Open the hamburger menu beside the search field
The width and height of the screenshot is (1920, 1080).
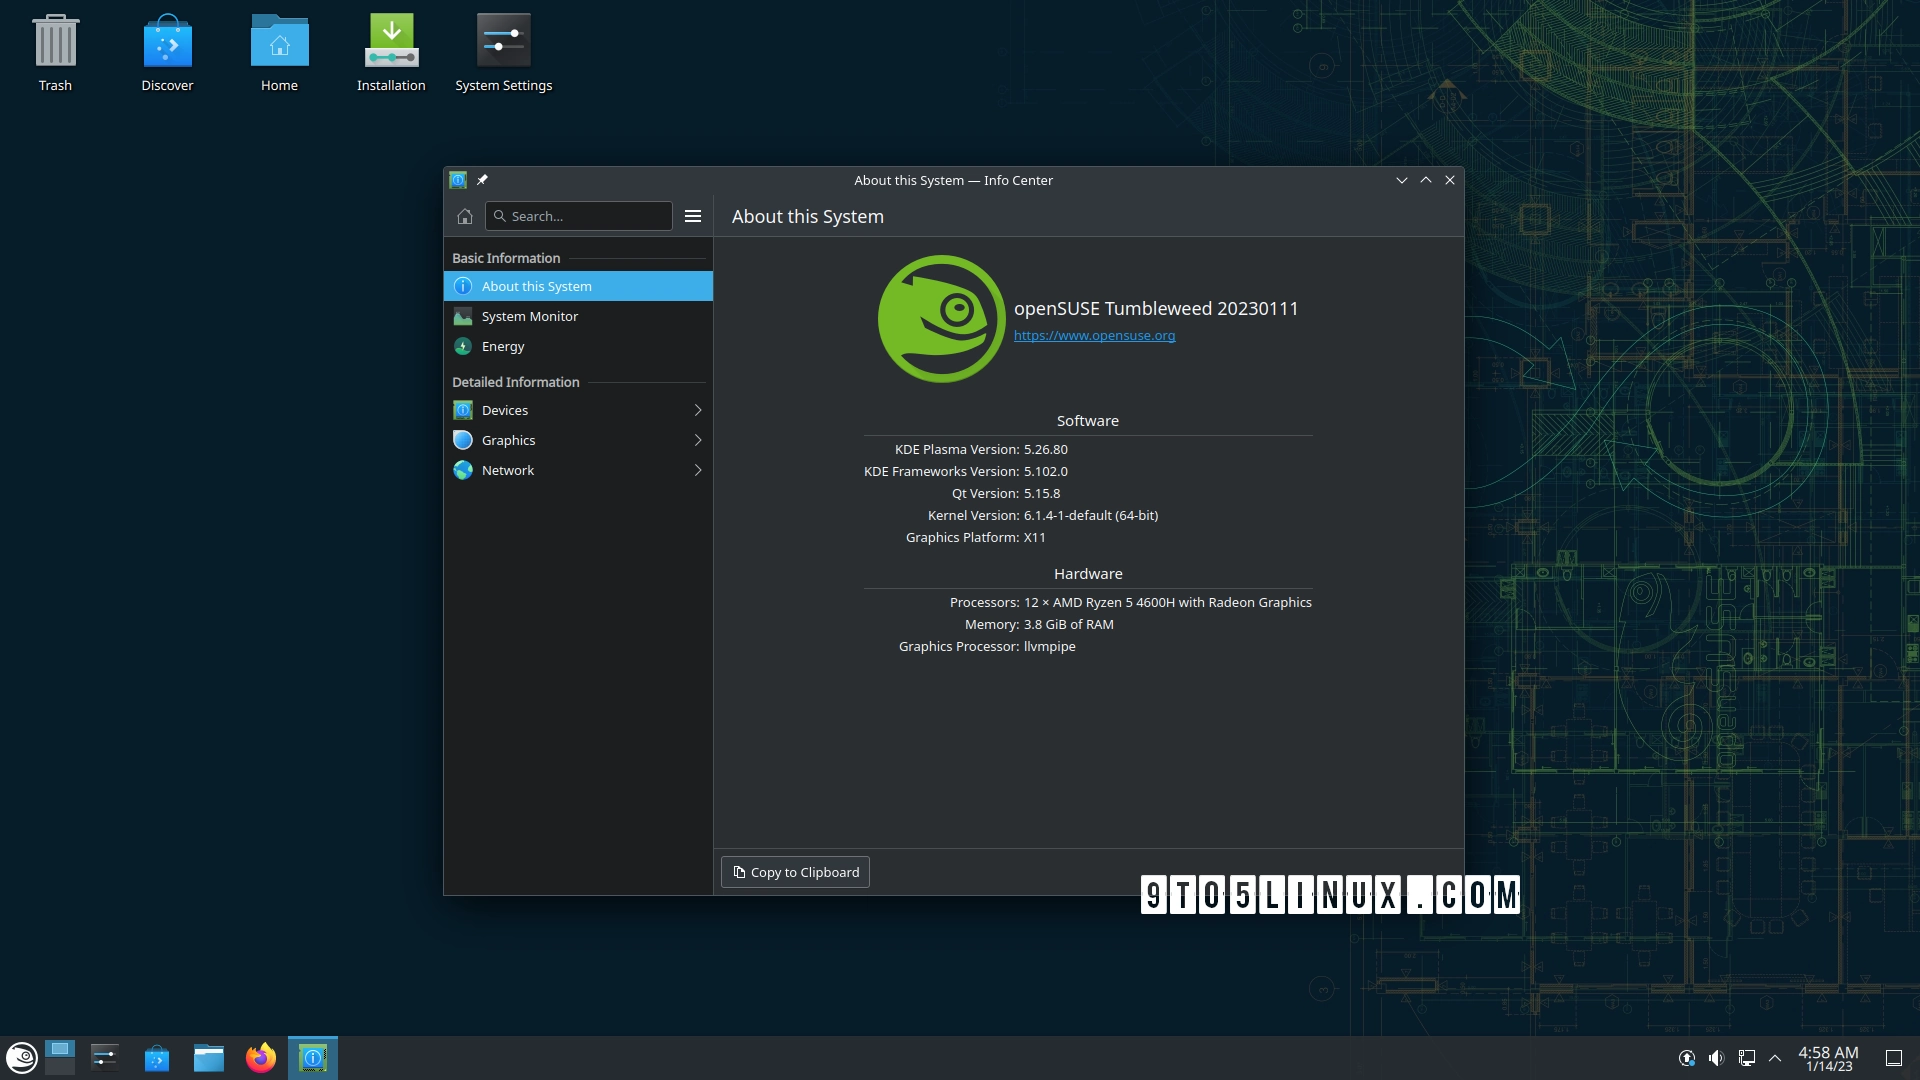coord(693,216)
